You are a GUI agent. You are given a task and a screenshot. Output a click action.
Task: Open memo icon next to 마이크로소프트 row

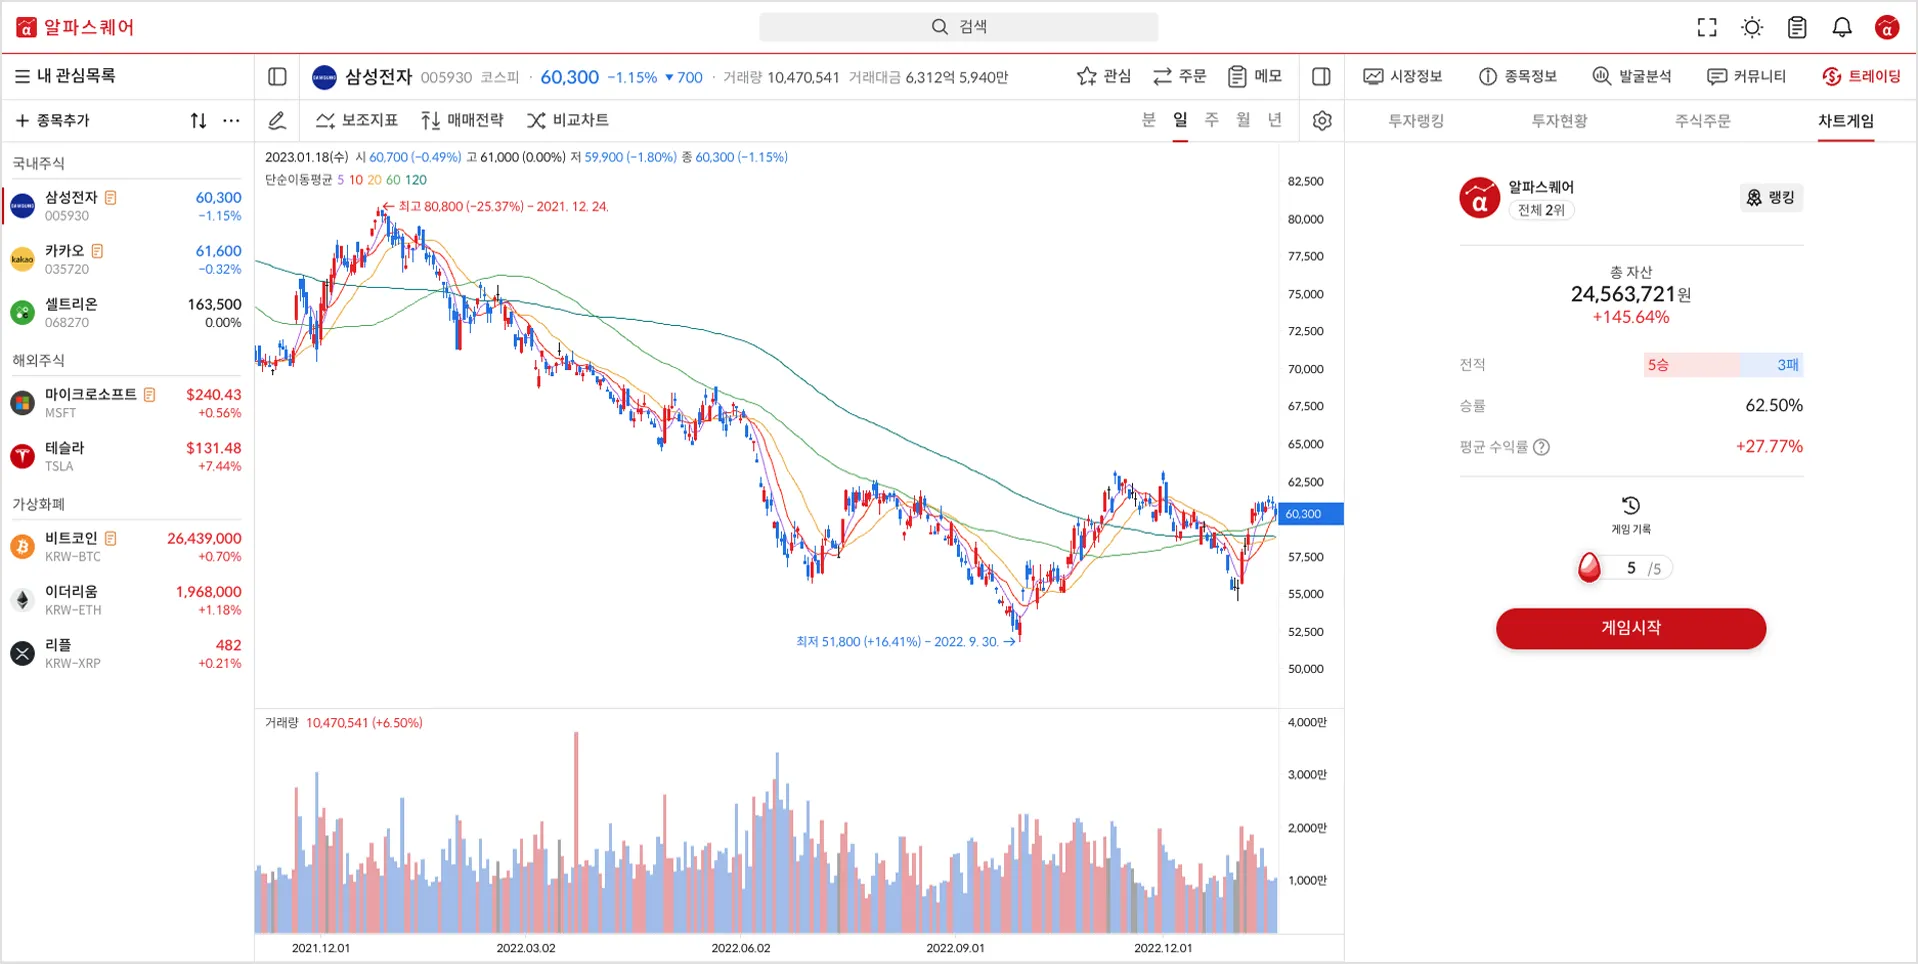[x=150, y=395]
